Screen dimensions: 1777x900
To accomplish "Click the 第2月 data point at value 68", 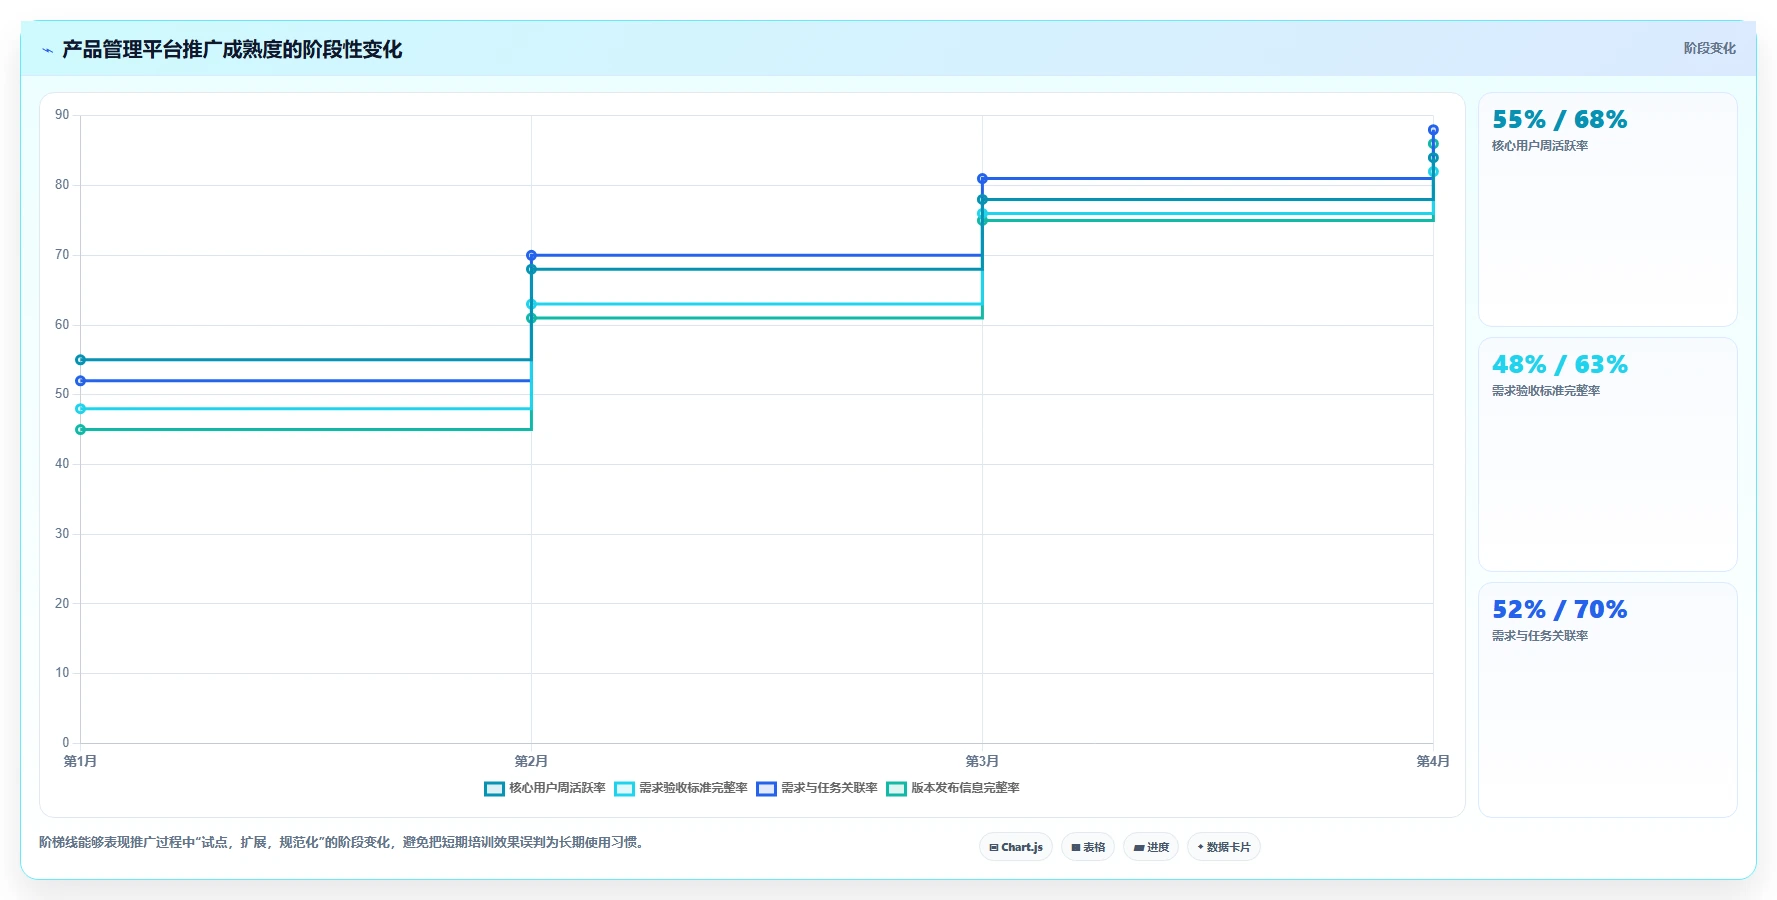I will 531,269.
